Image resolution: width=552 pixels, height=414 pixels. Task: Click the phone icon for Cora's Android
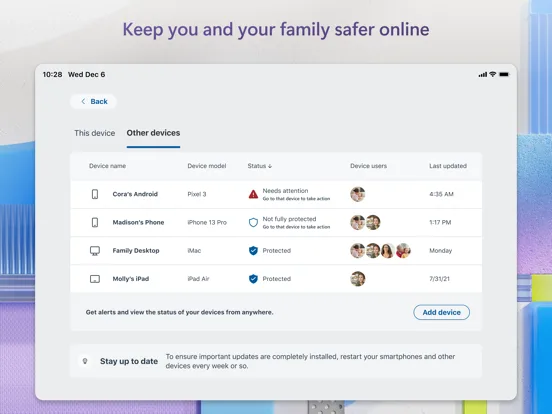[x=95, y=194]
